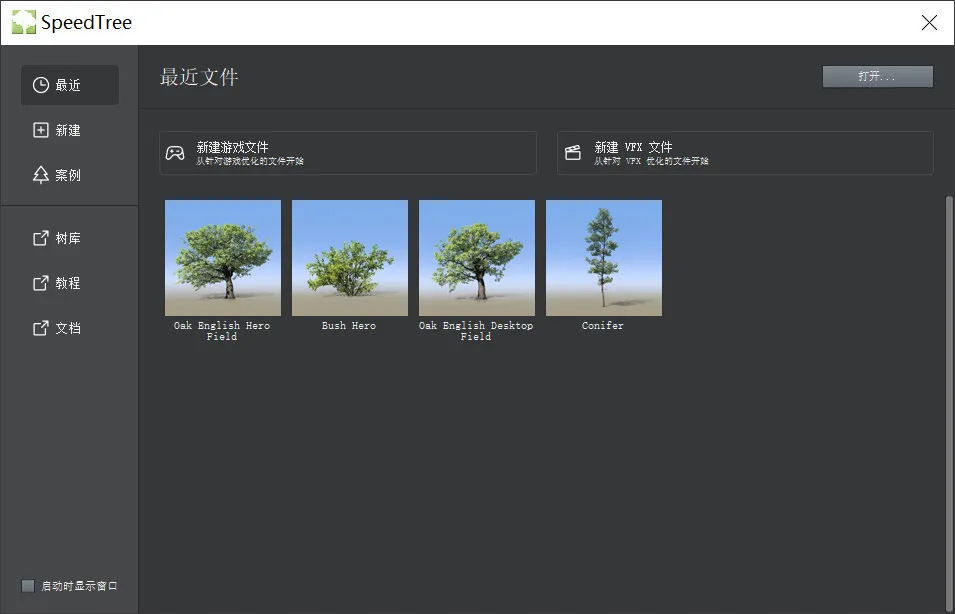Click the external-link icon beside 文档

click(41, 328)
